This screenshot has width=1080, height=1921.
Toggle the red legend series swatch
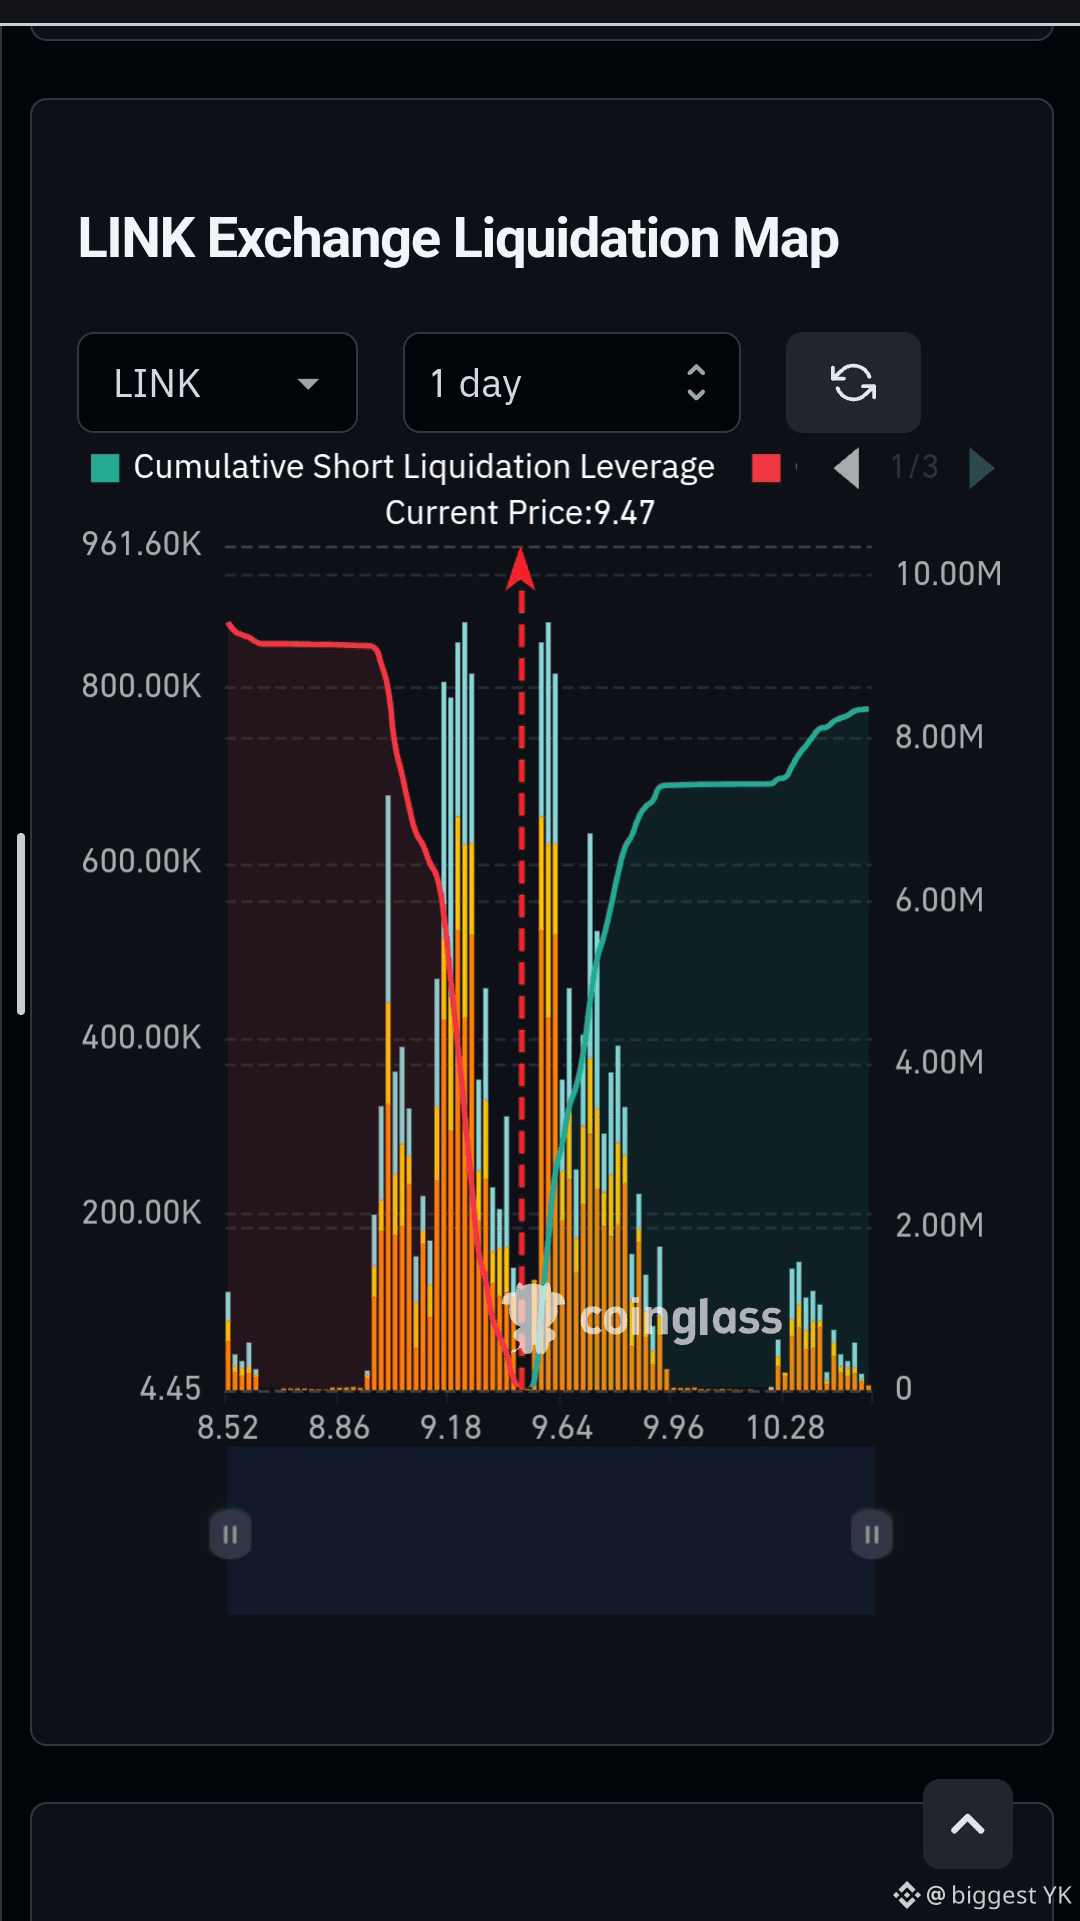[x=766, y=468]
